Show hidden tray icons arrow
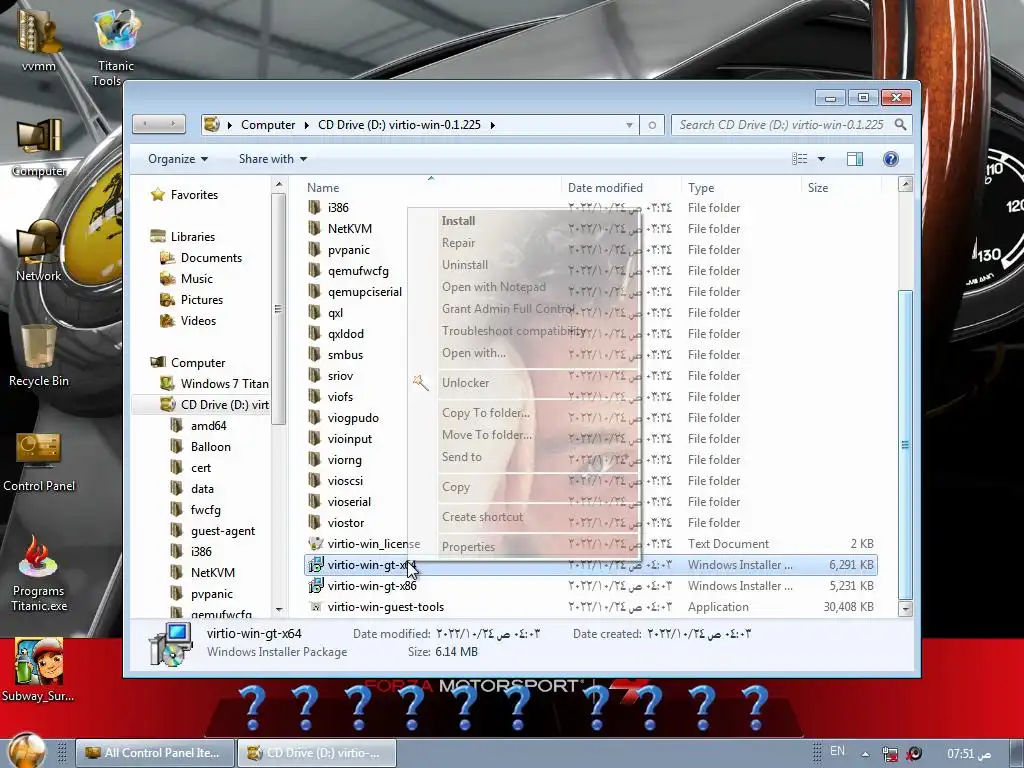Screen dimensions: 1024x768 point(865,754)
